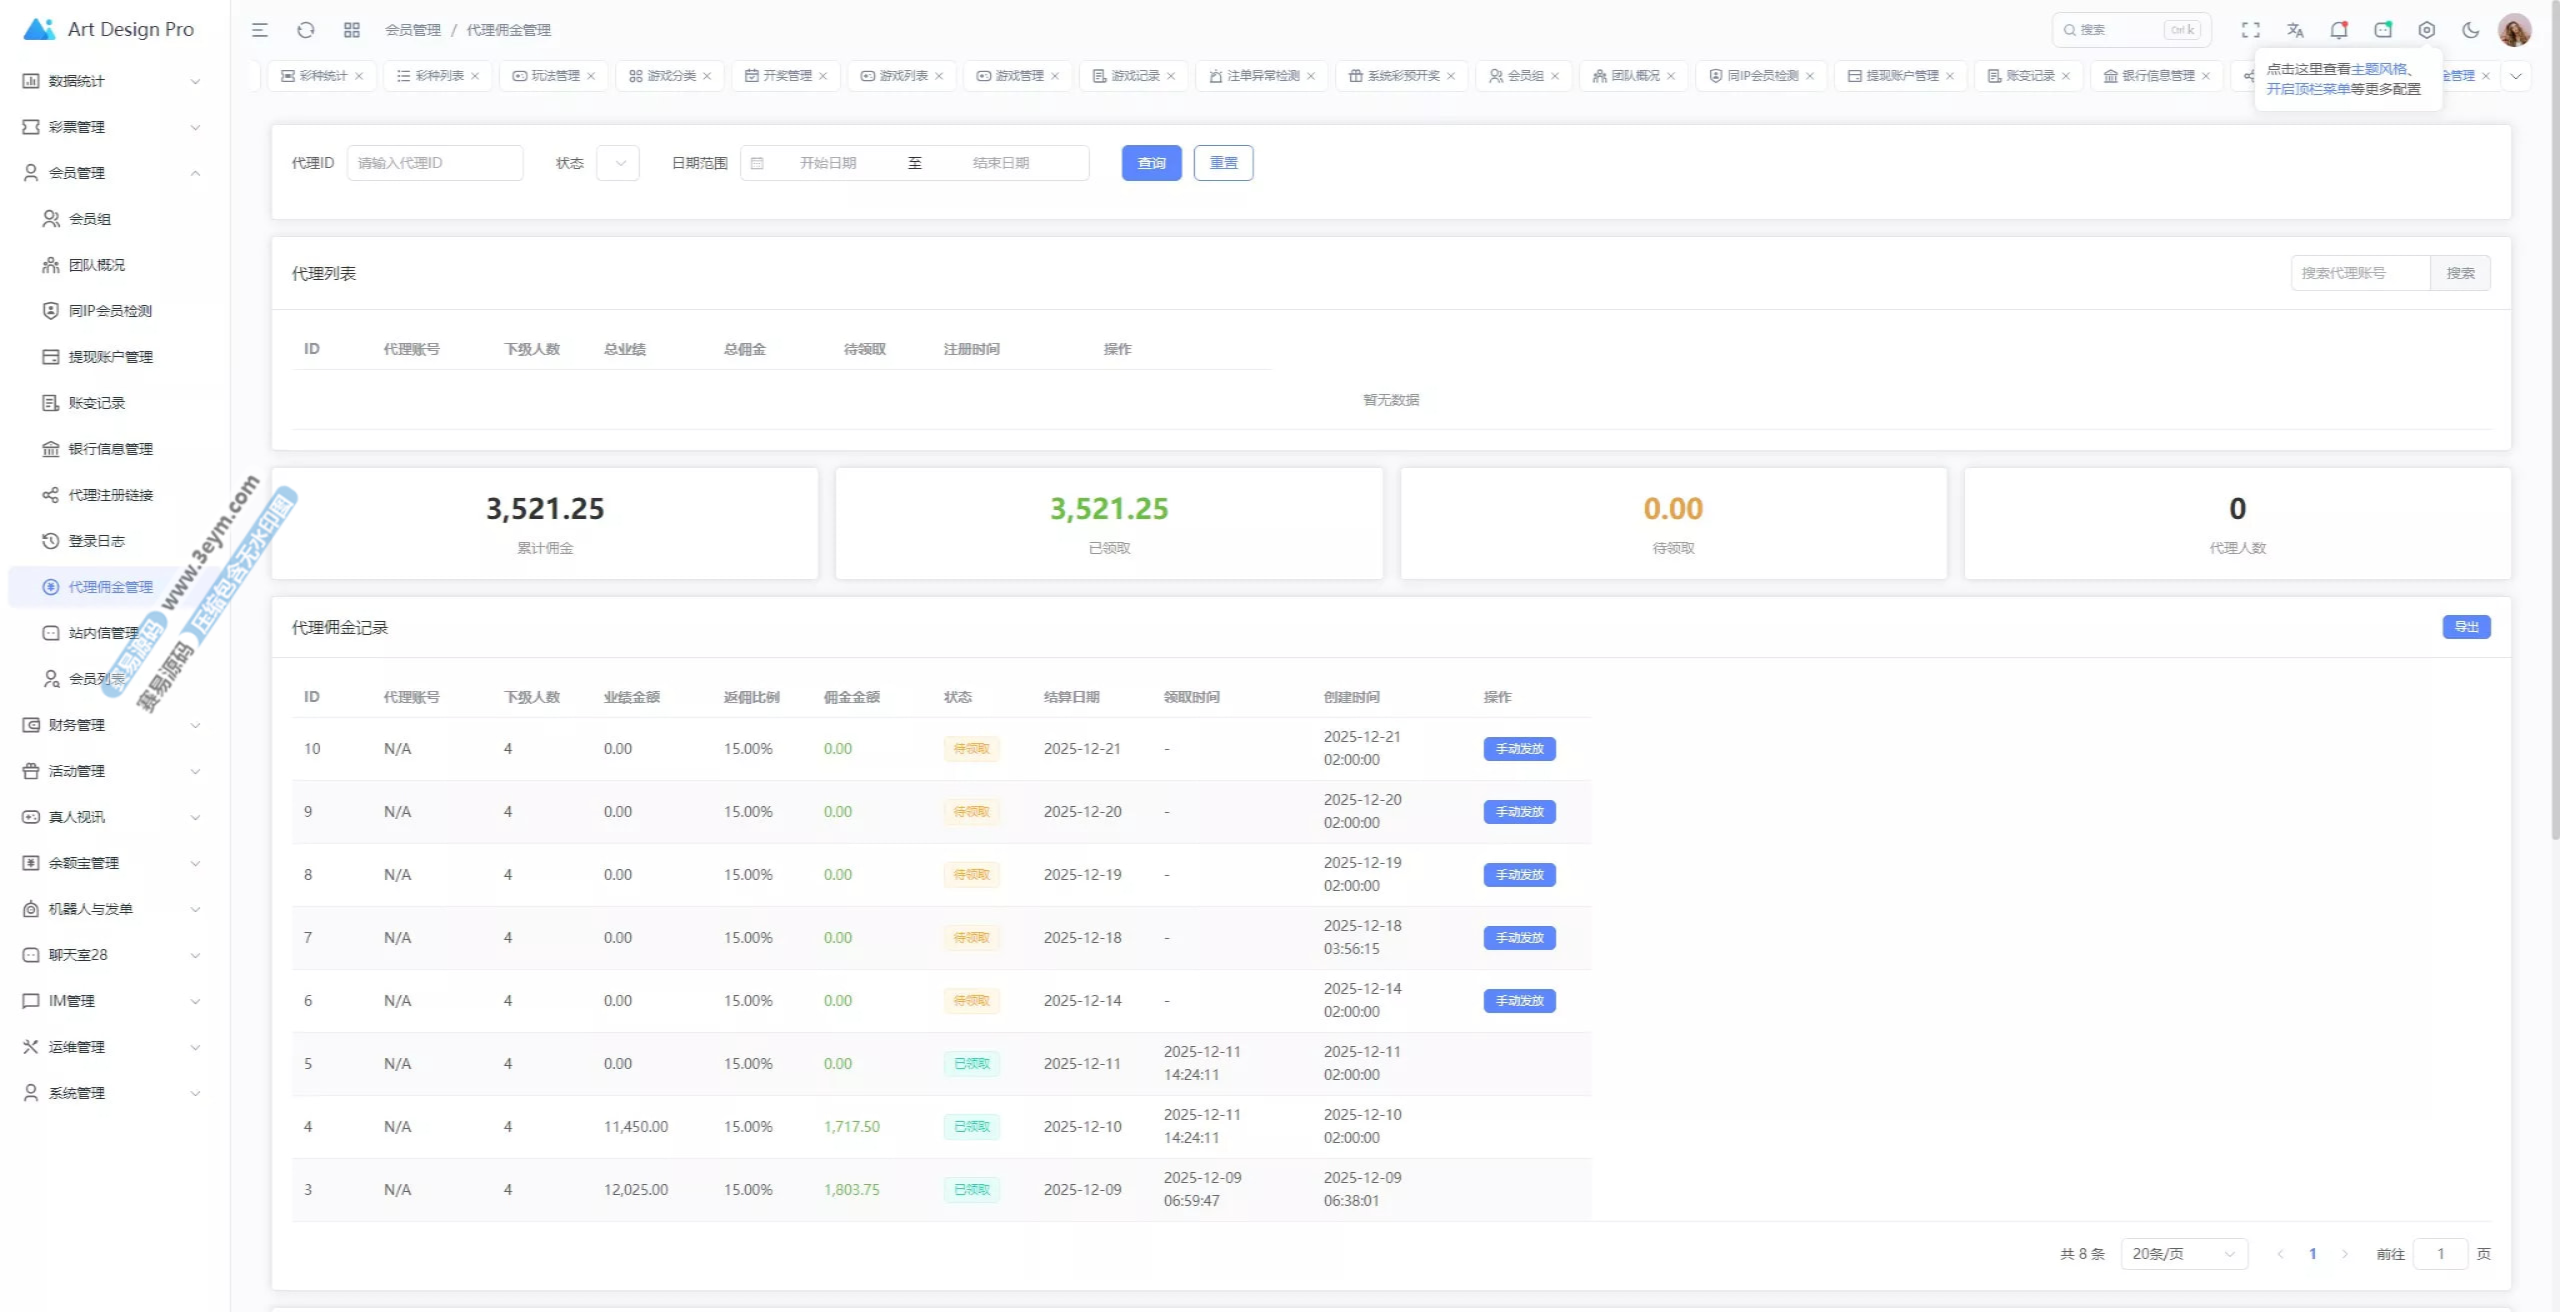Close the 彩种列表 tab
2560x1312 pixels.
click(x=475, y=76)
